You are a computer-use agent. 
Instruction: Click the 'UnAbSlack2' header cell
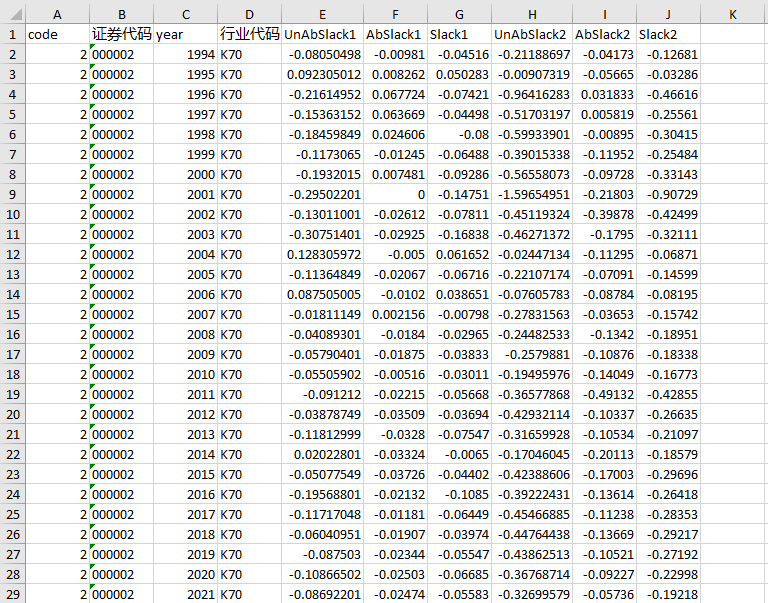point(532,34)
